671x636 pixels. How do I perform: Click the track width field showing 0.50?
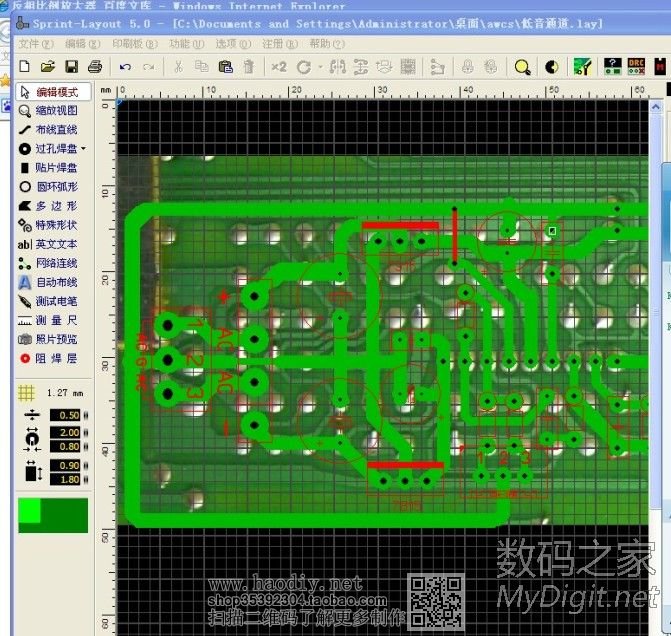69,415
